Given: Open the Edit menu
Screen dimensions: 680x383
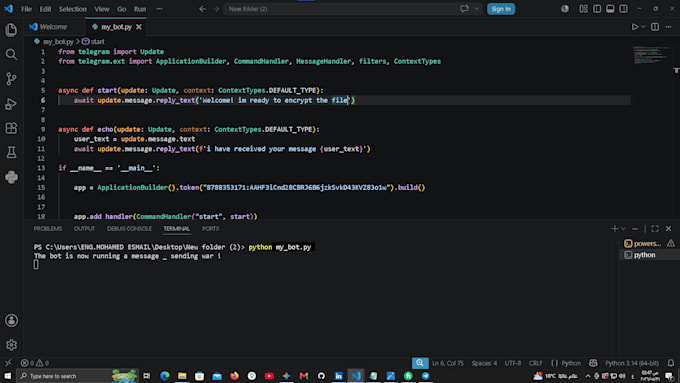Looking at the screenshot, I should (x=45, y=9).
